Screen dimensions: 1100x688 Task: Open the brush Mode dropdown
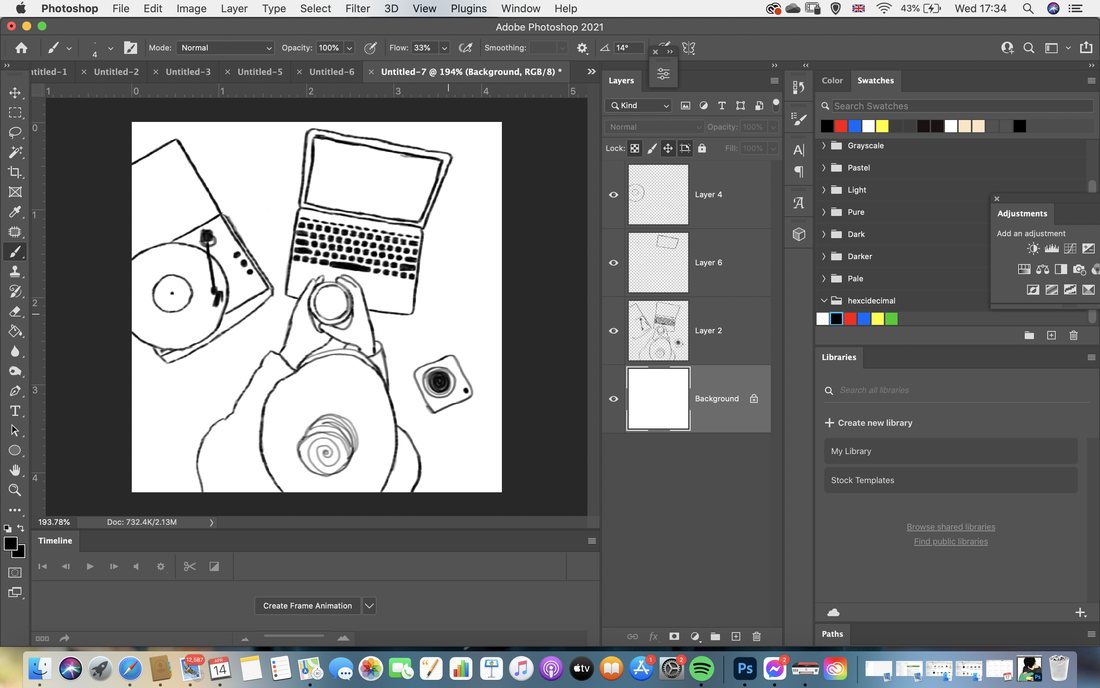(225, 48)
